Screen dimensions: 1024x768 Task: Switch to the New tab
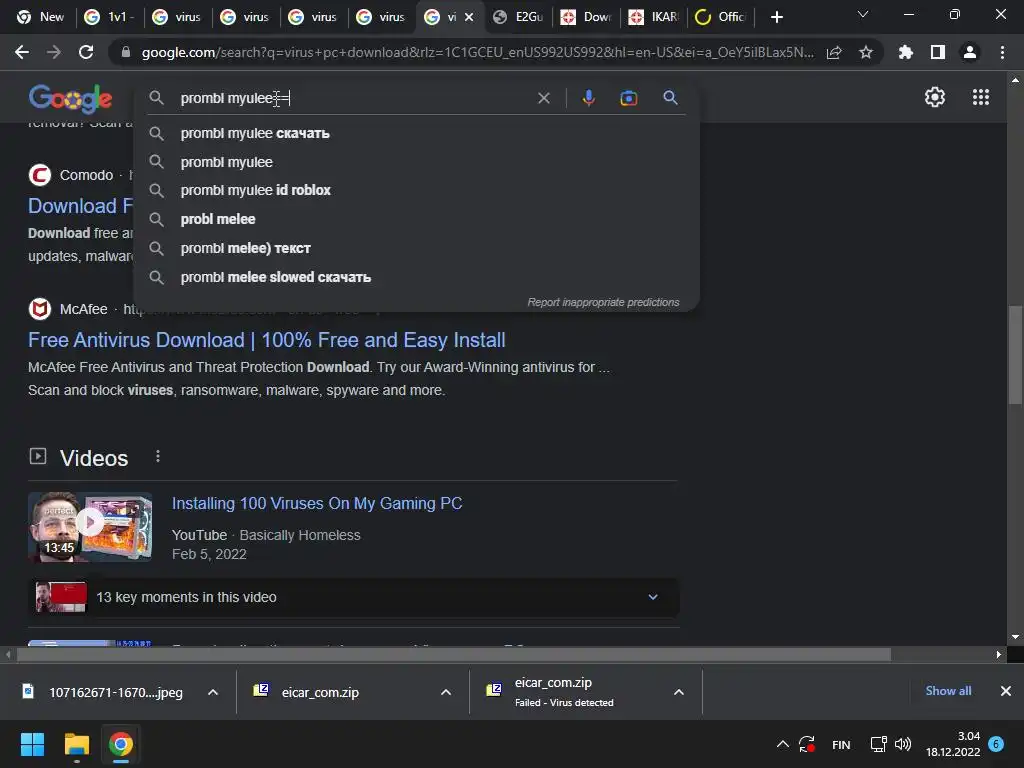pyautogui.click(x=40, y=17)
